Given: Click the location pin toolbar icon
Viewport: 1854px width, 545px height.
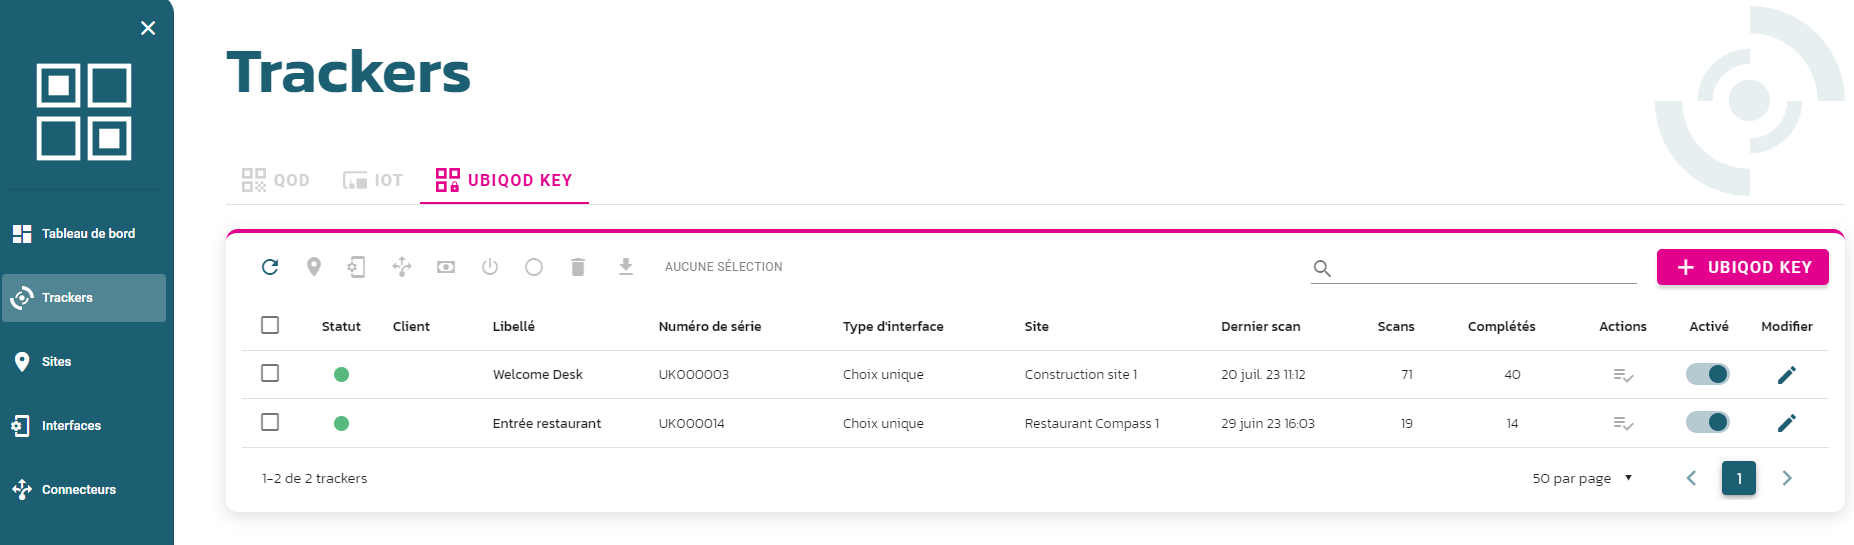Looking at the screenshot, I should pyautogui.click(x=314, y=267).
